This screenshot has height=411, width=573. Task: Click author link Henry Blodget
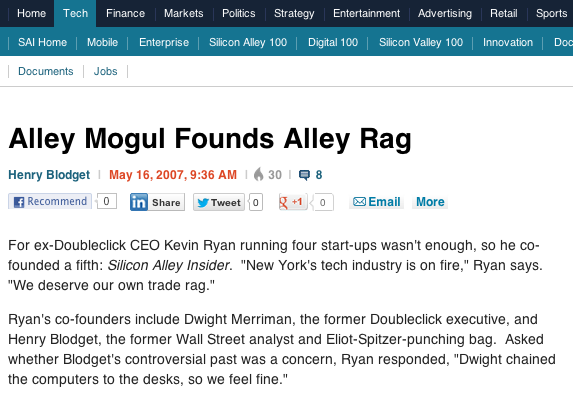(x=49, y=175)
